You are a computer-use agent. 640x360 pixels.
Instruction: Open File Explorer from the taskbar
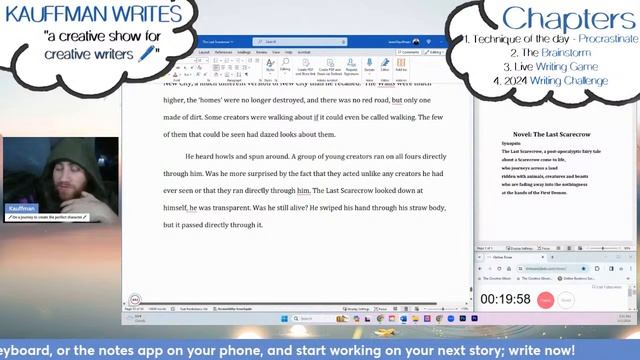coord(415,319)
